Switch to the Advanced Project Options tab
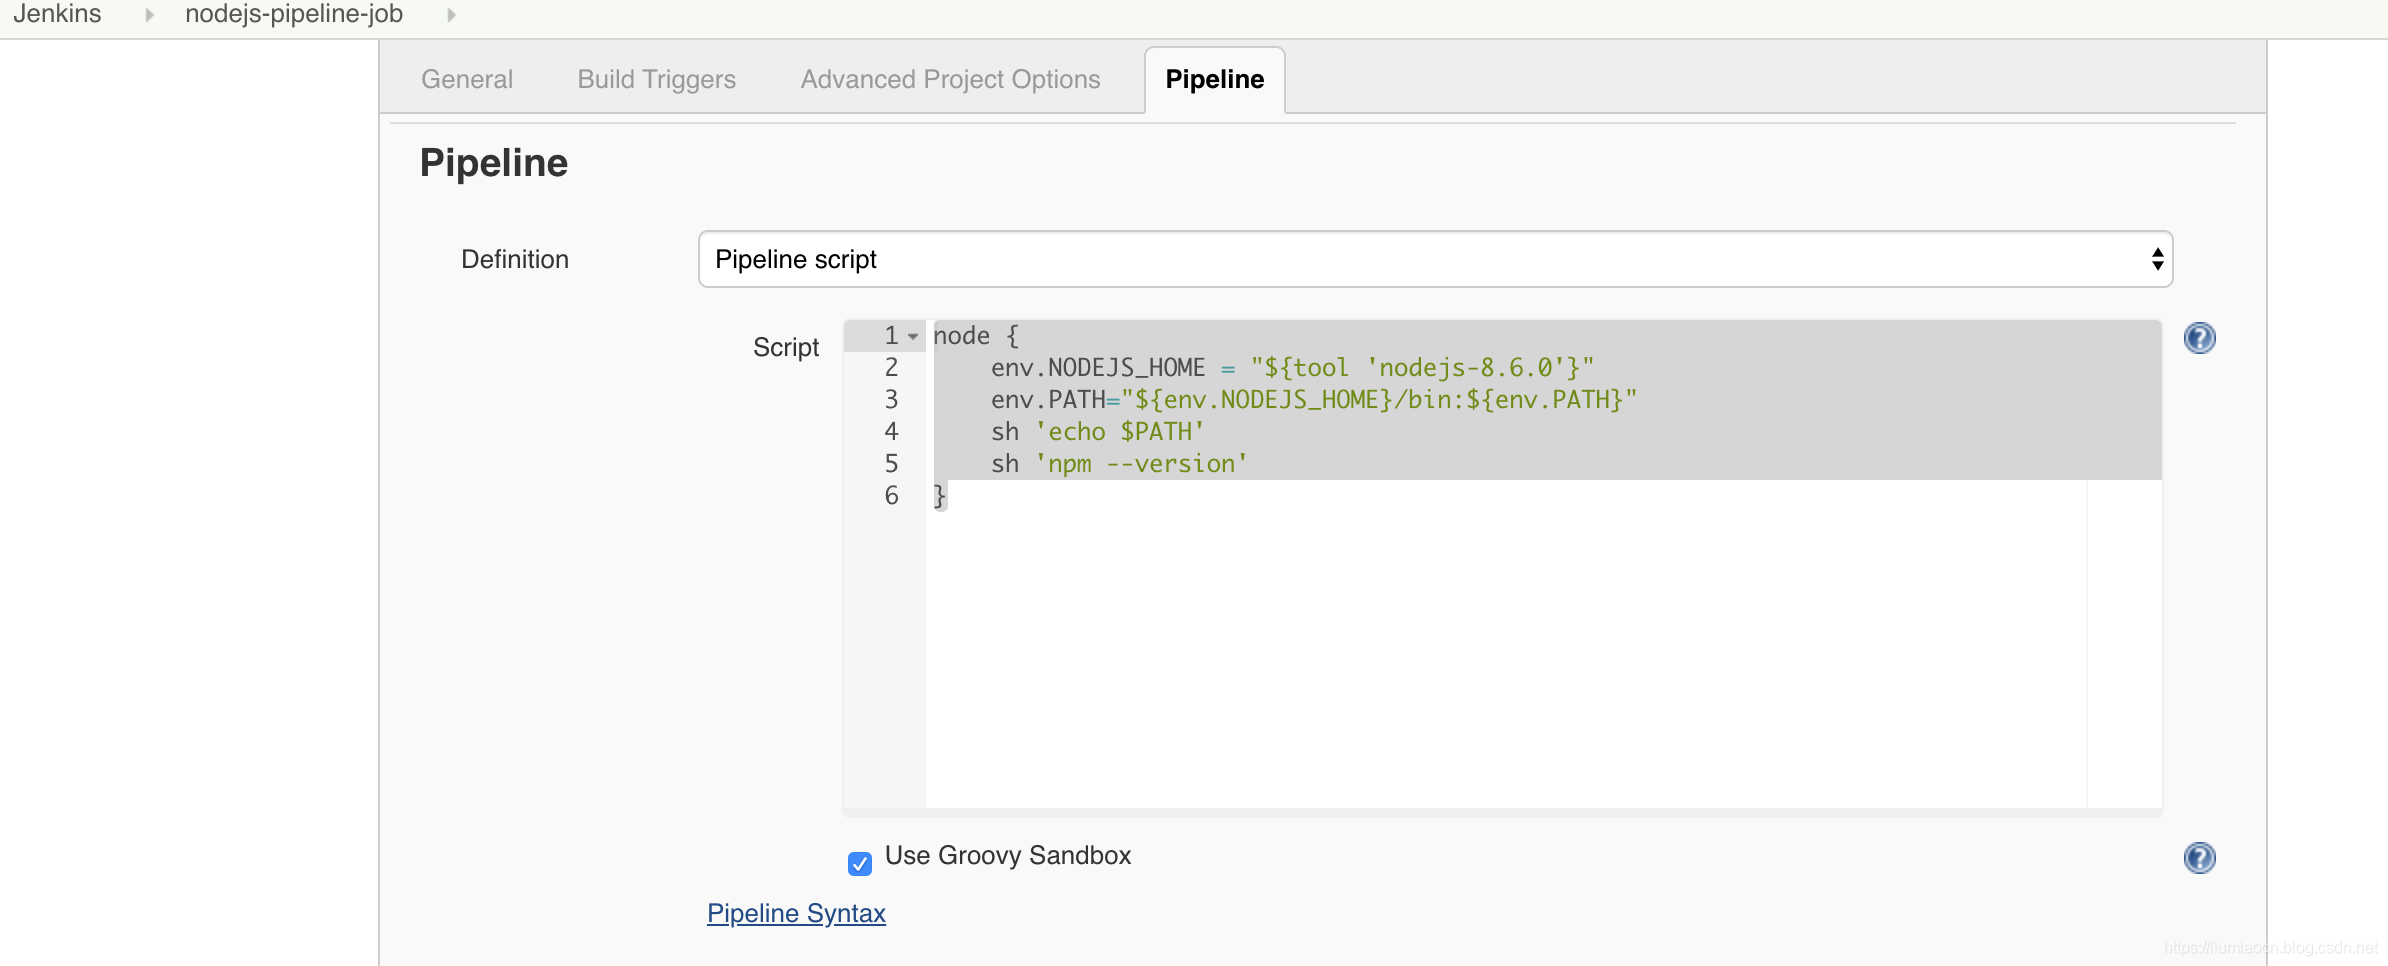2388x966 pixels. coord(950,79)
